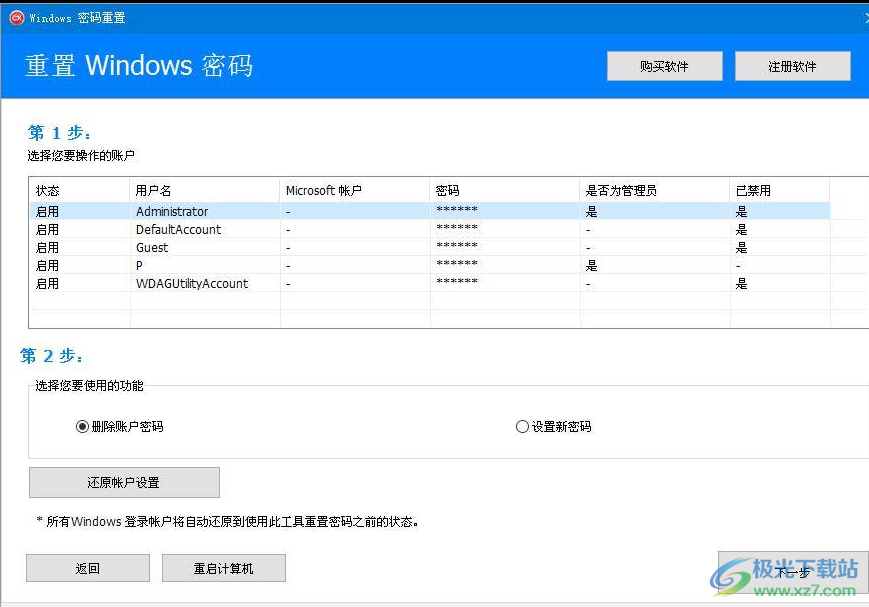Click the 状态 column header

click(x=79, y=191)
